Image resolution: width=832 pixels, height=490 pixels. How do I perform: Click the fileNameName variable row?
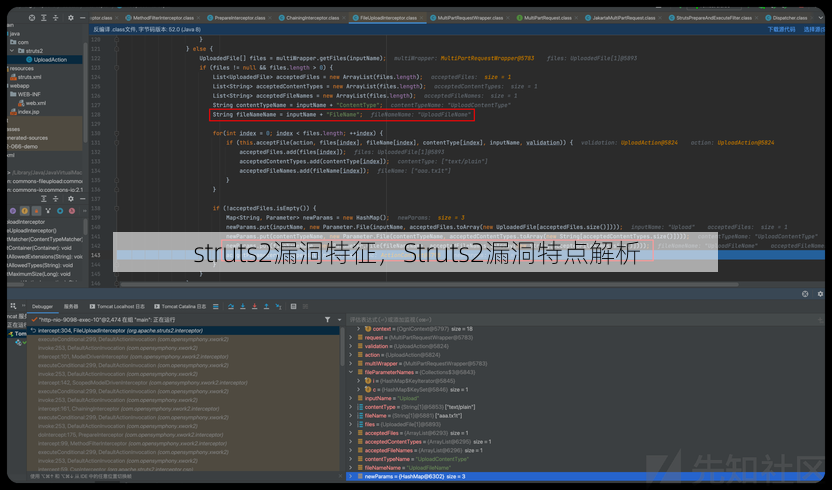[586, 468]
